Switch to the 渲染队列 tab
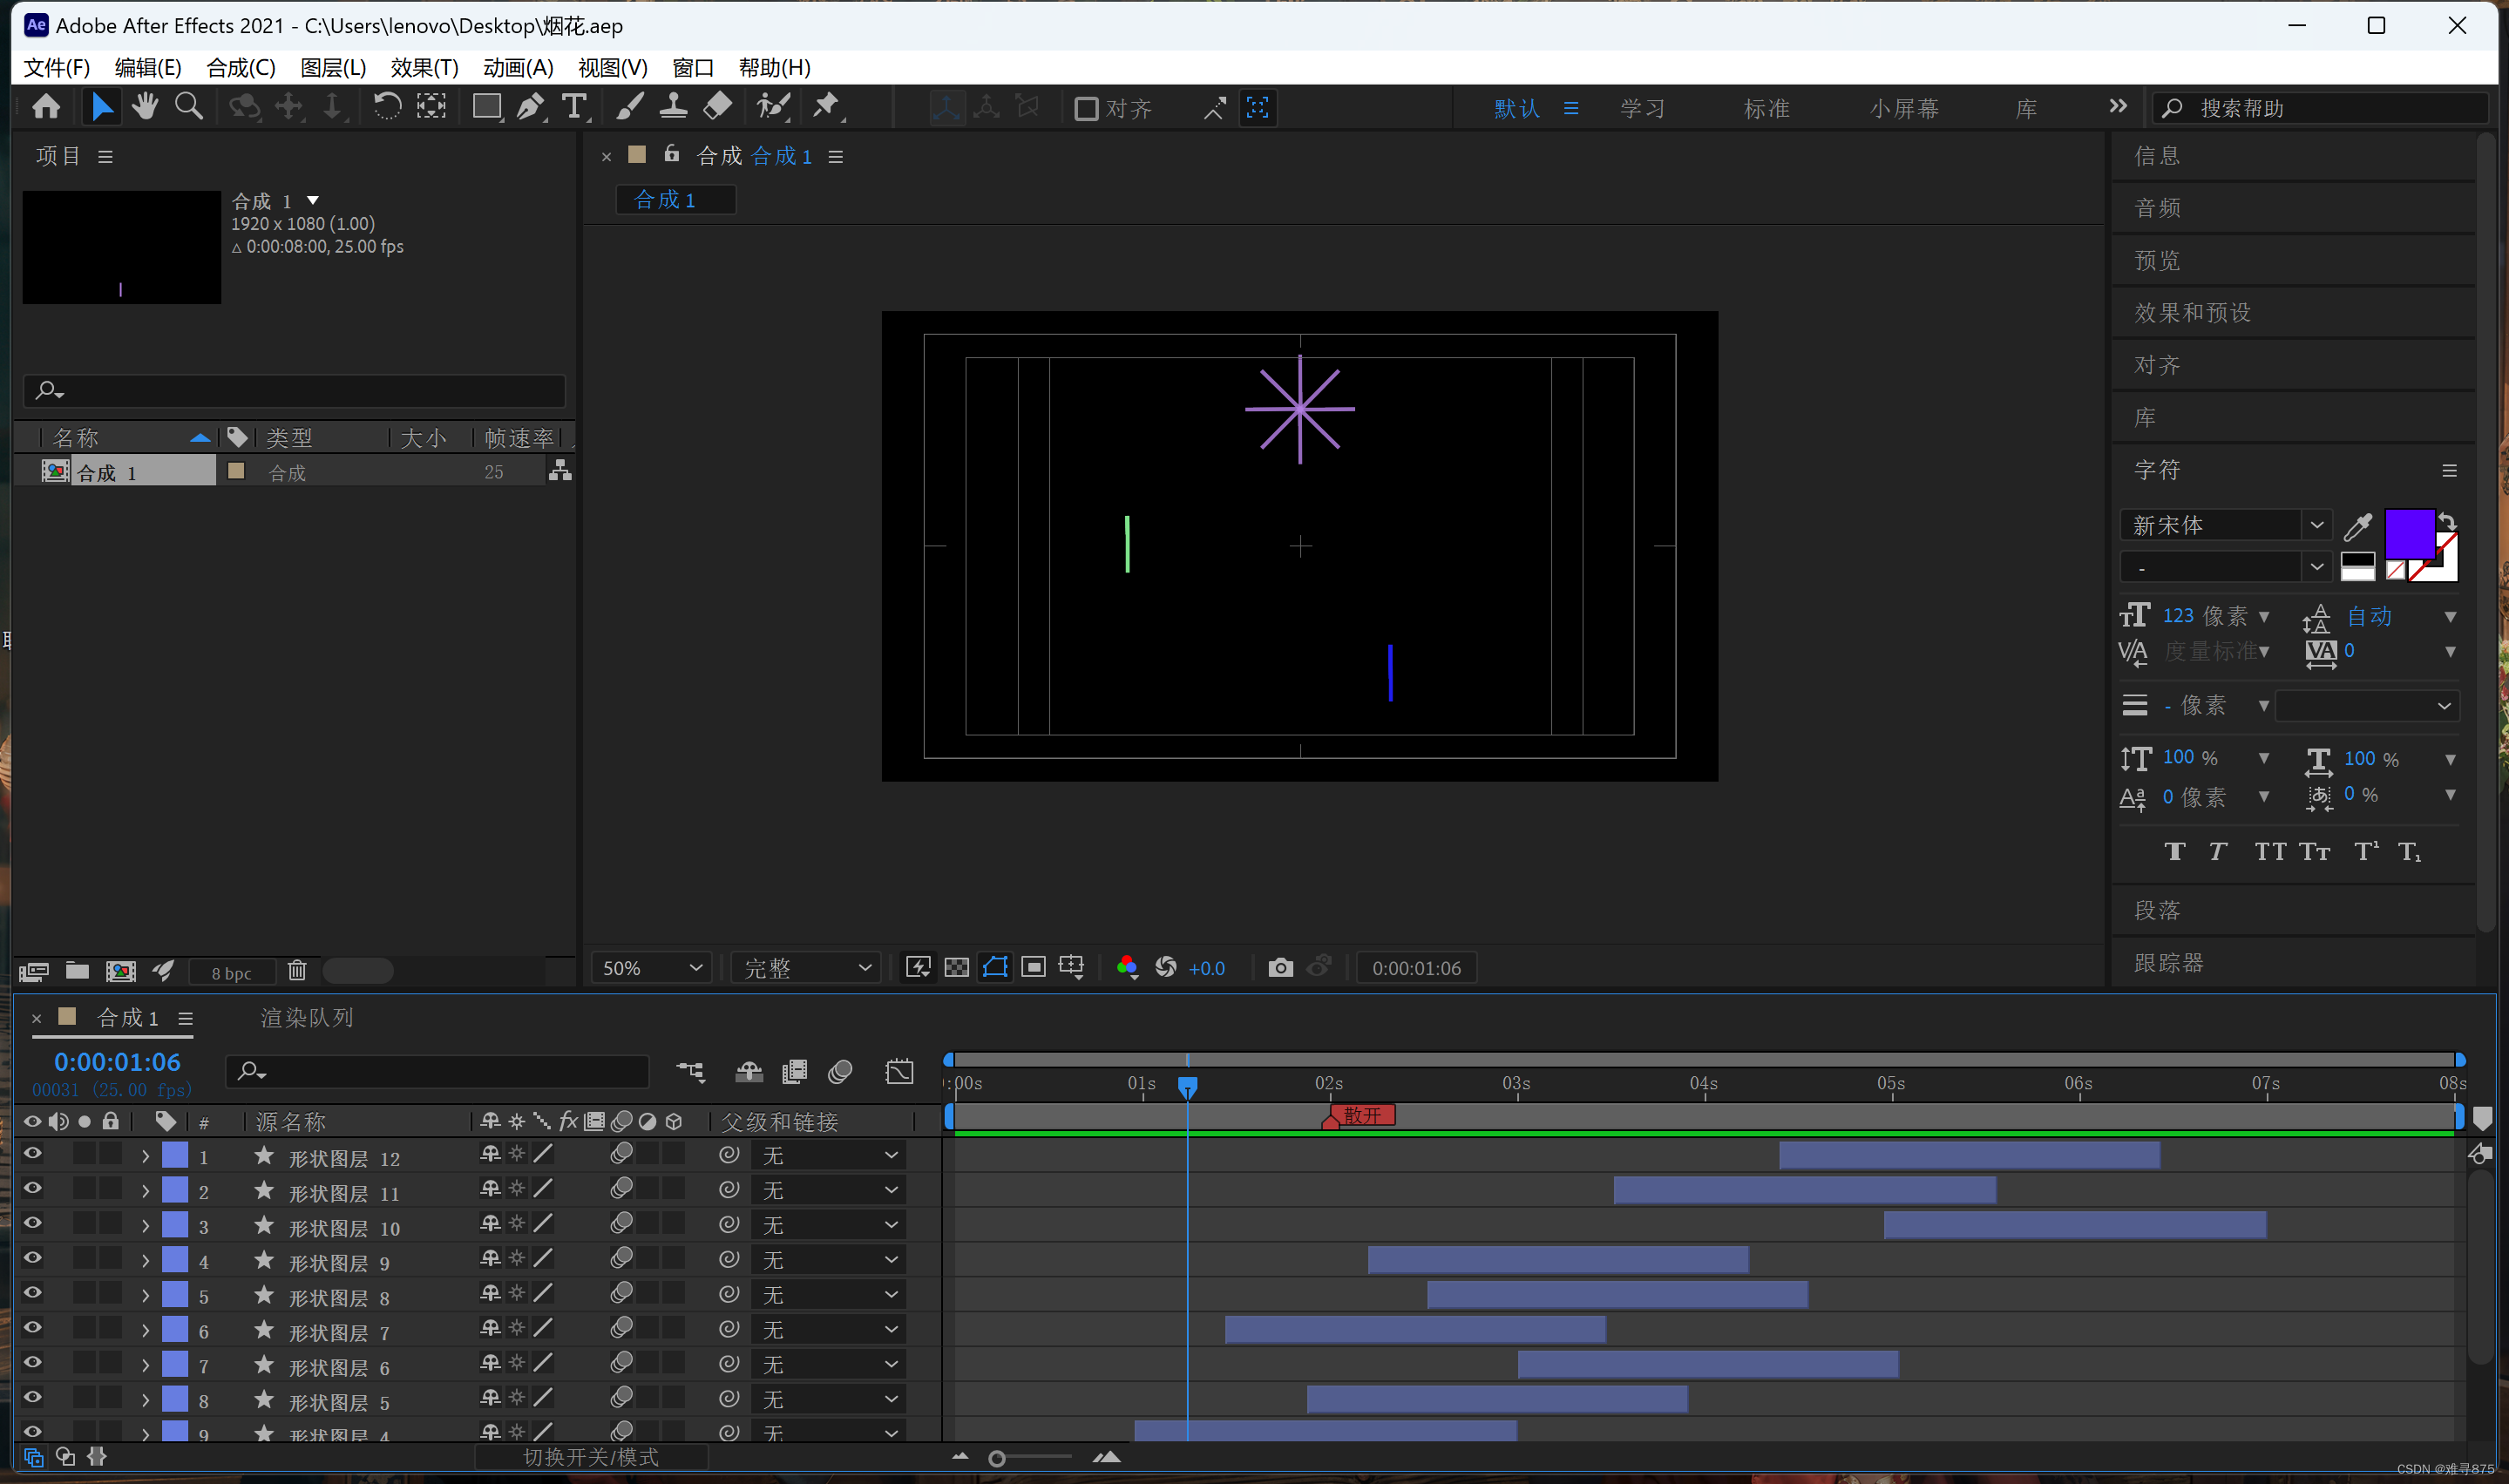This screenshot has width=2509, height=1484. click(x=306, y=1018)
